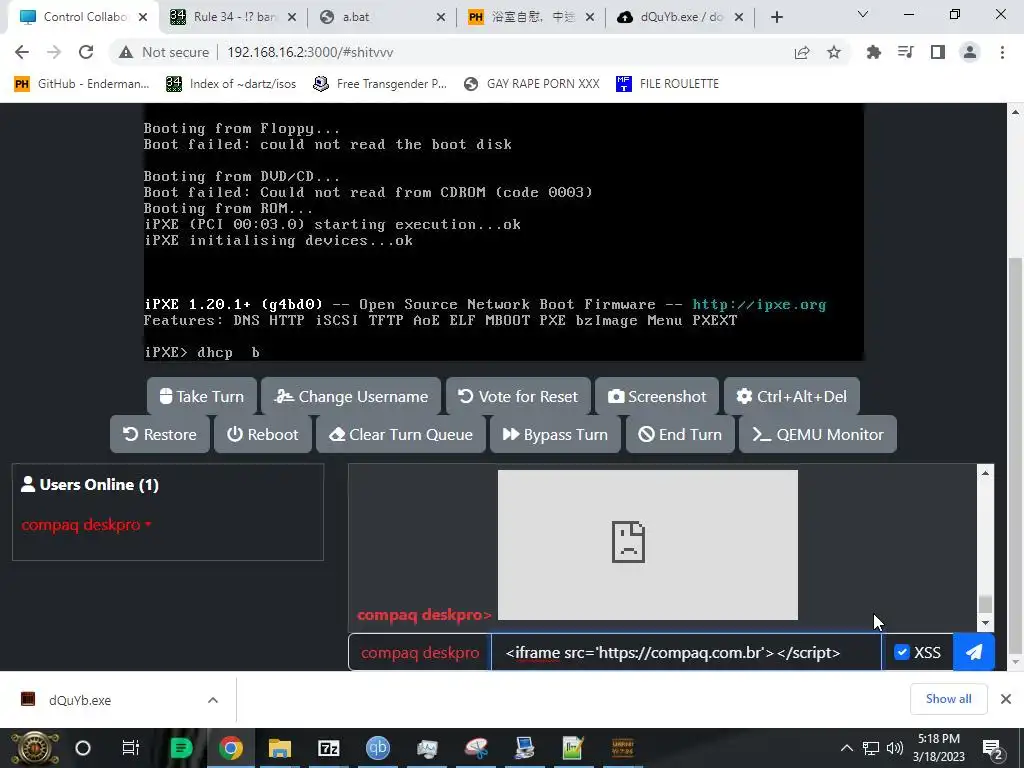Click the page vertical scrollbar thumb

pos(1015,456)
